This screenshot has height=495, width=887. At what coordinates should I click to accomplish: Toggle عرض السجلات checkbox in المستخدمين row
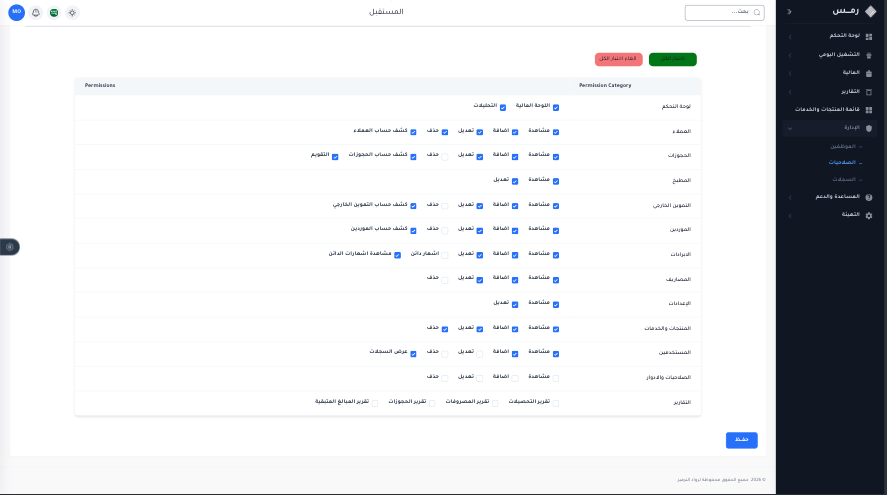click(x=413, y=354)
